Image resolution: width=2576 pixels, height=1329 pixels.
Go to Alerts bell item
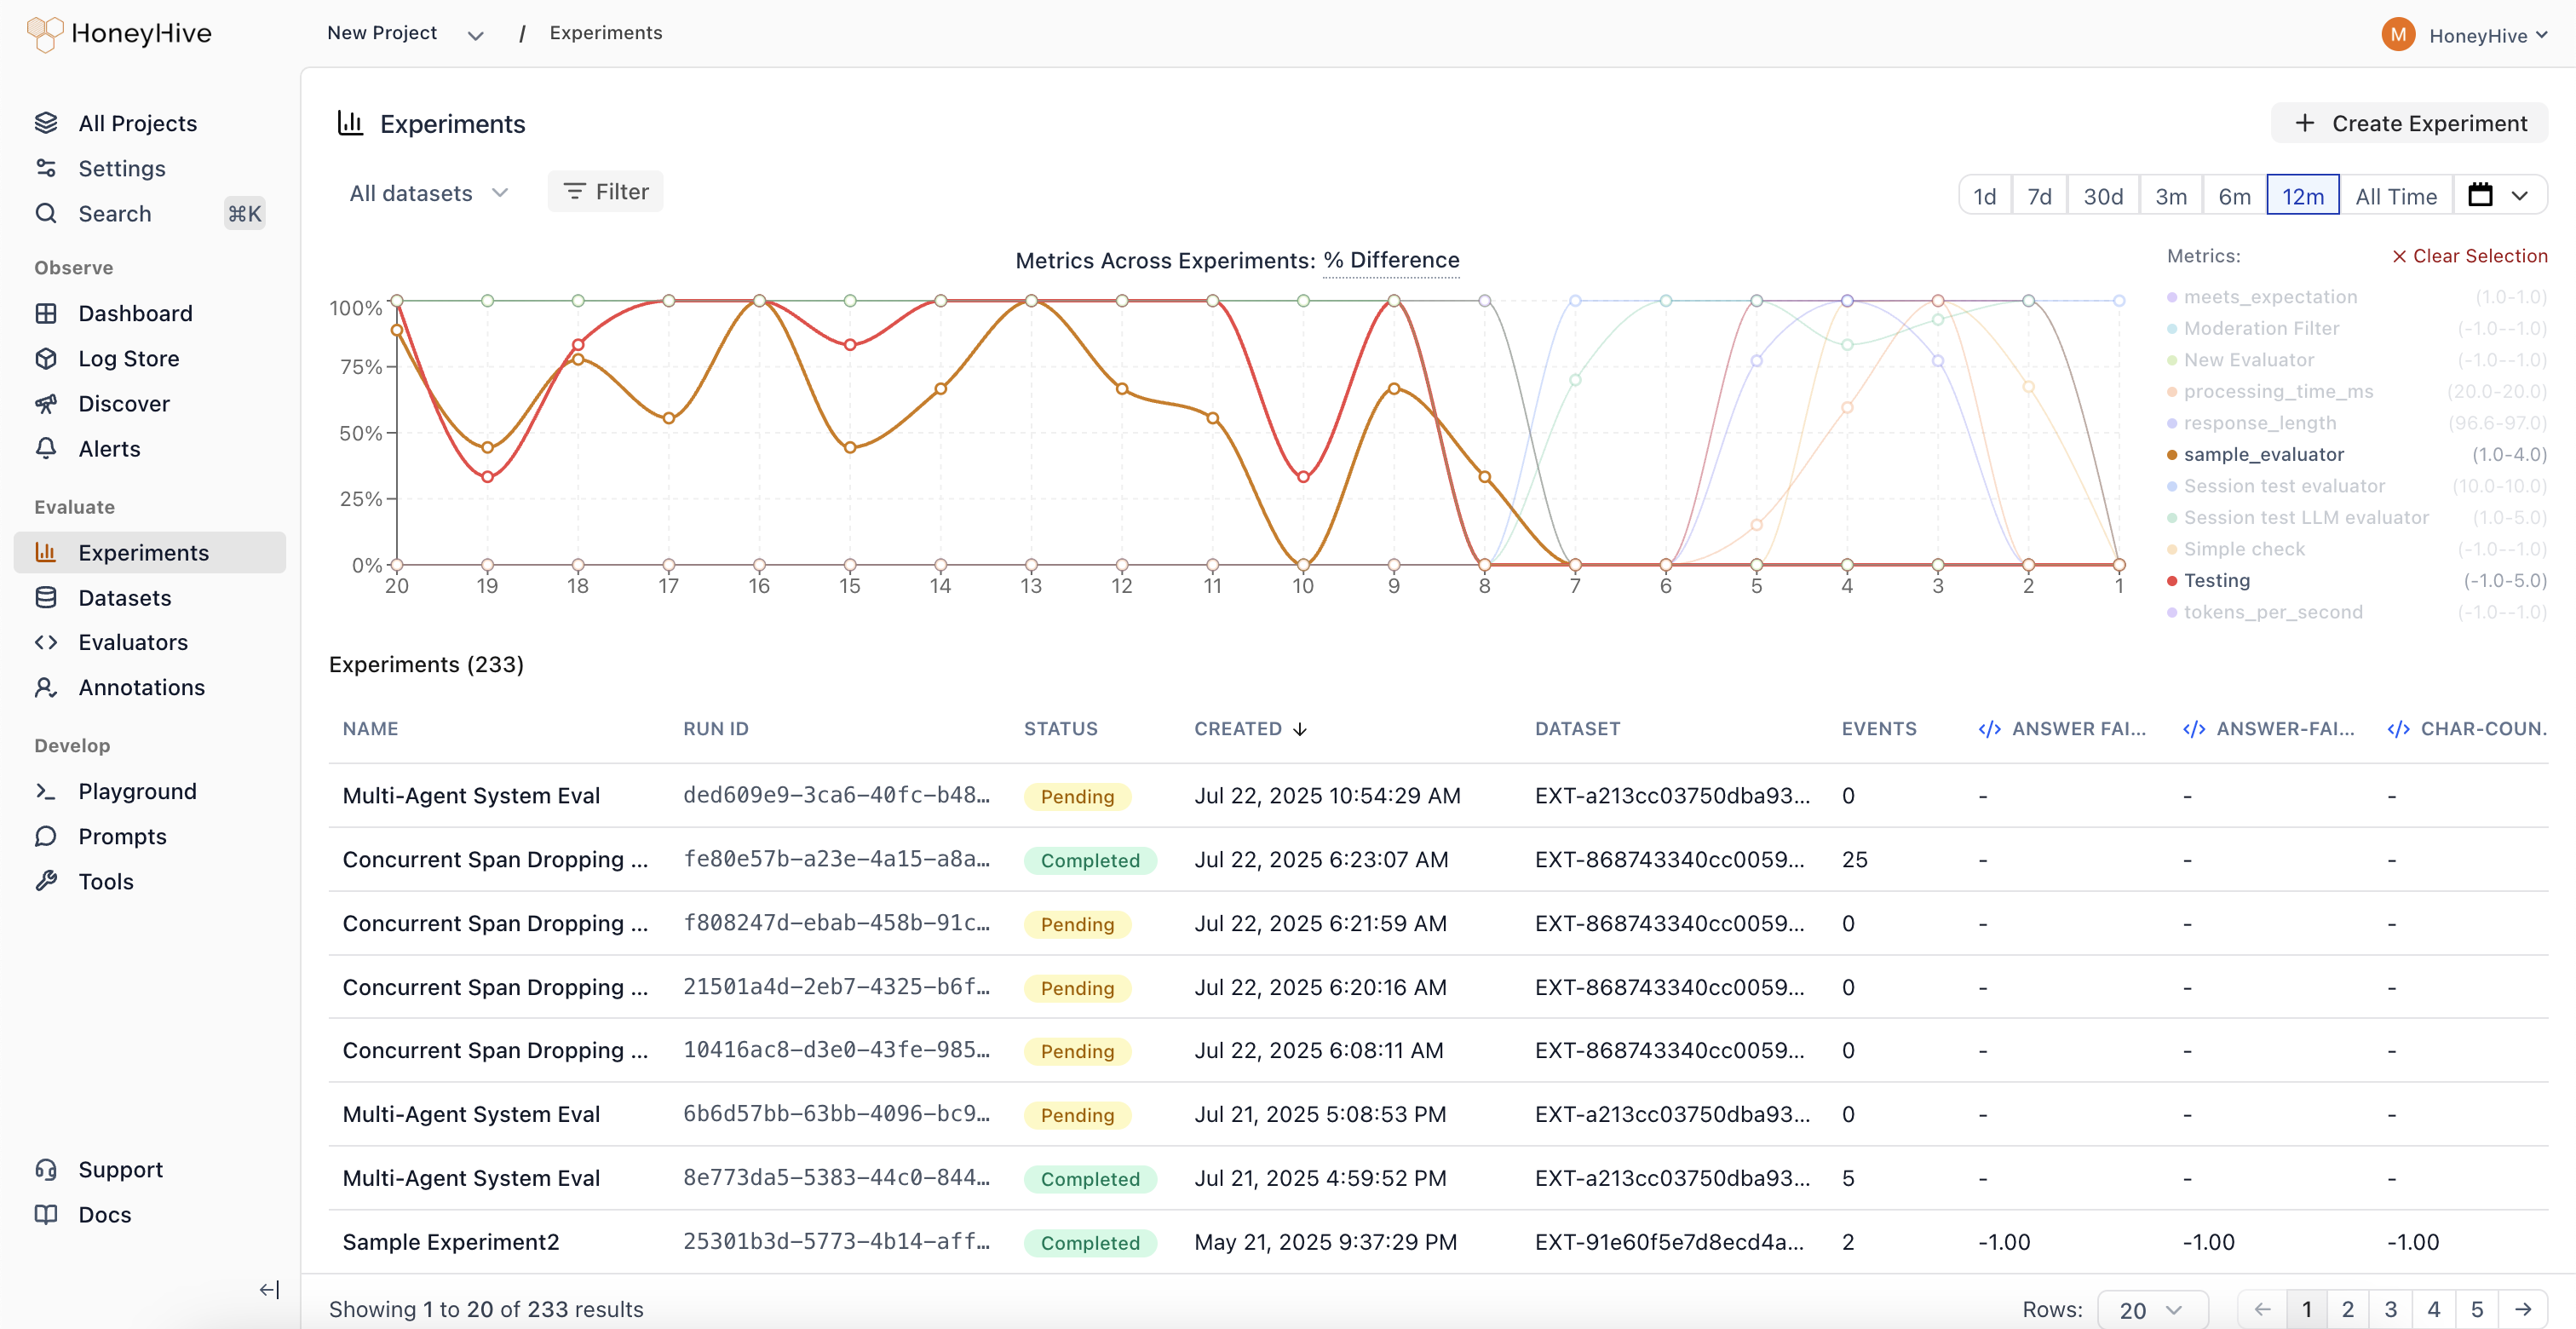pyautogui.click(x=109, y=449)
